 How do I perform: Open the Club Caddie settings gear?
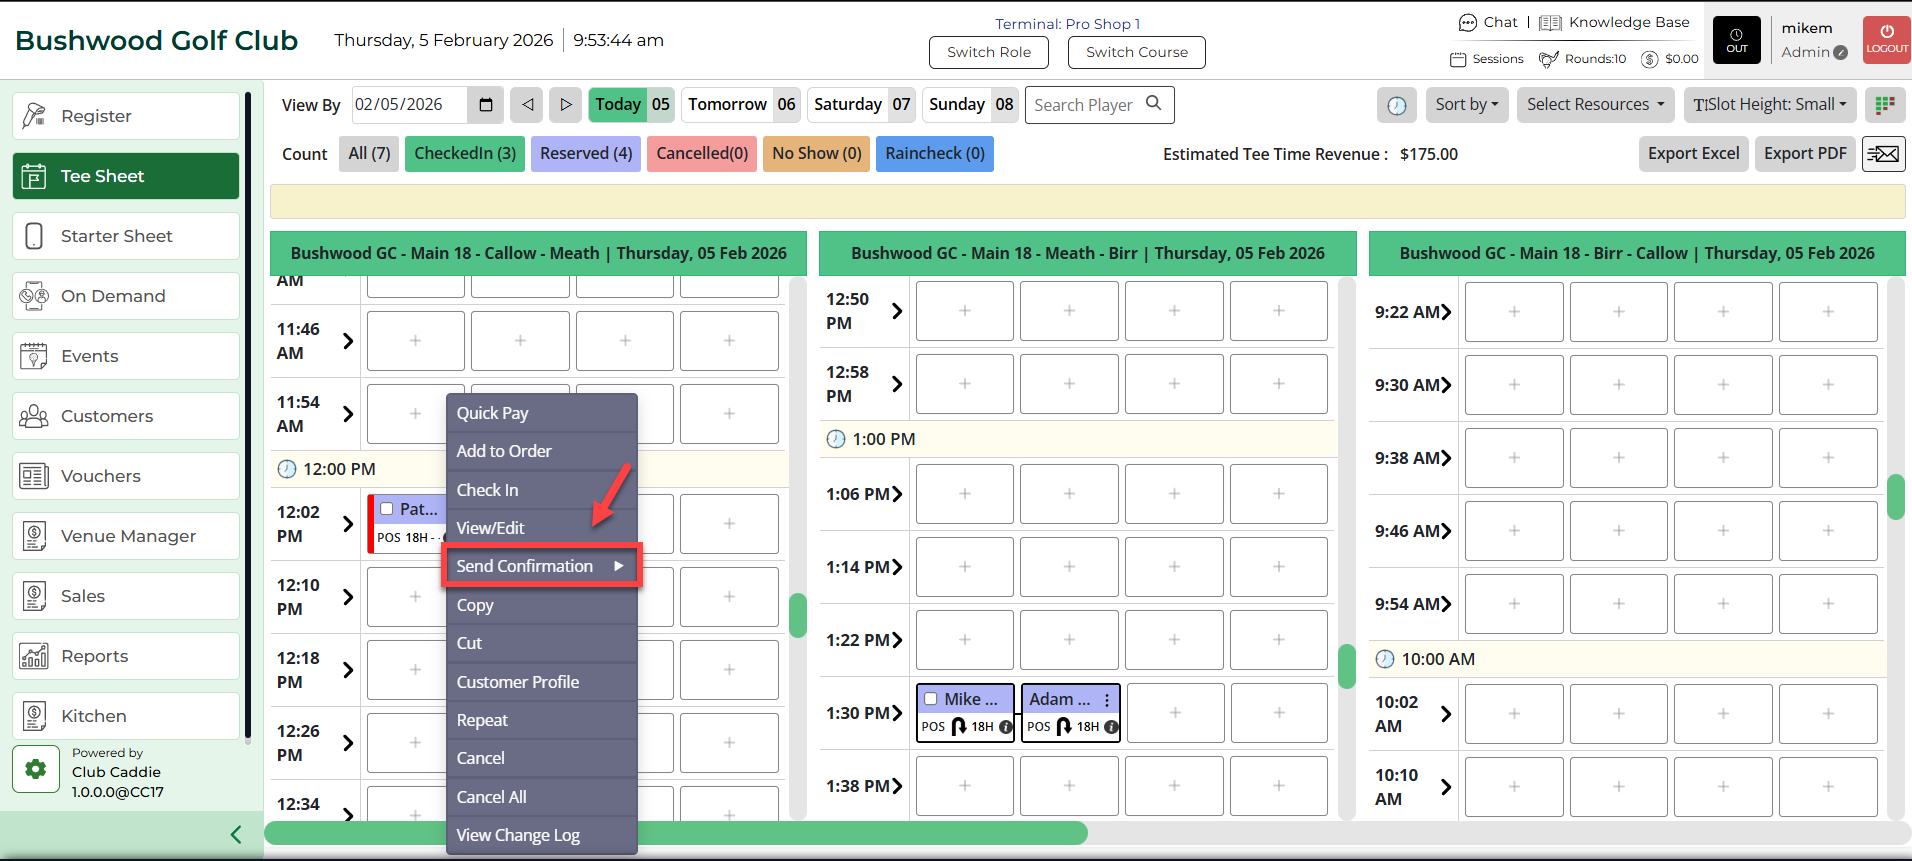pos(36,769)
